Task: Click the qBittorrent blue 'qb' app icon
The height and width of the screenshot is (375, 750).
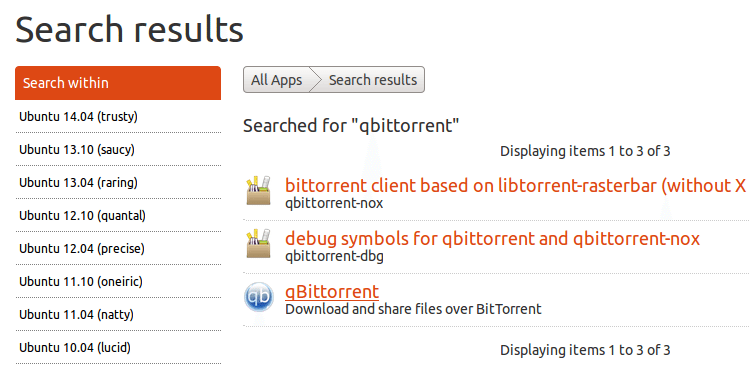Action: coord(259,298)
